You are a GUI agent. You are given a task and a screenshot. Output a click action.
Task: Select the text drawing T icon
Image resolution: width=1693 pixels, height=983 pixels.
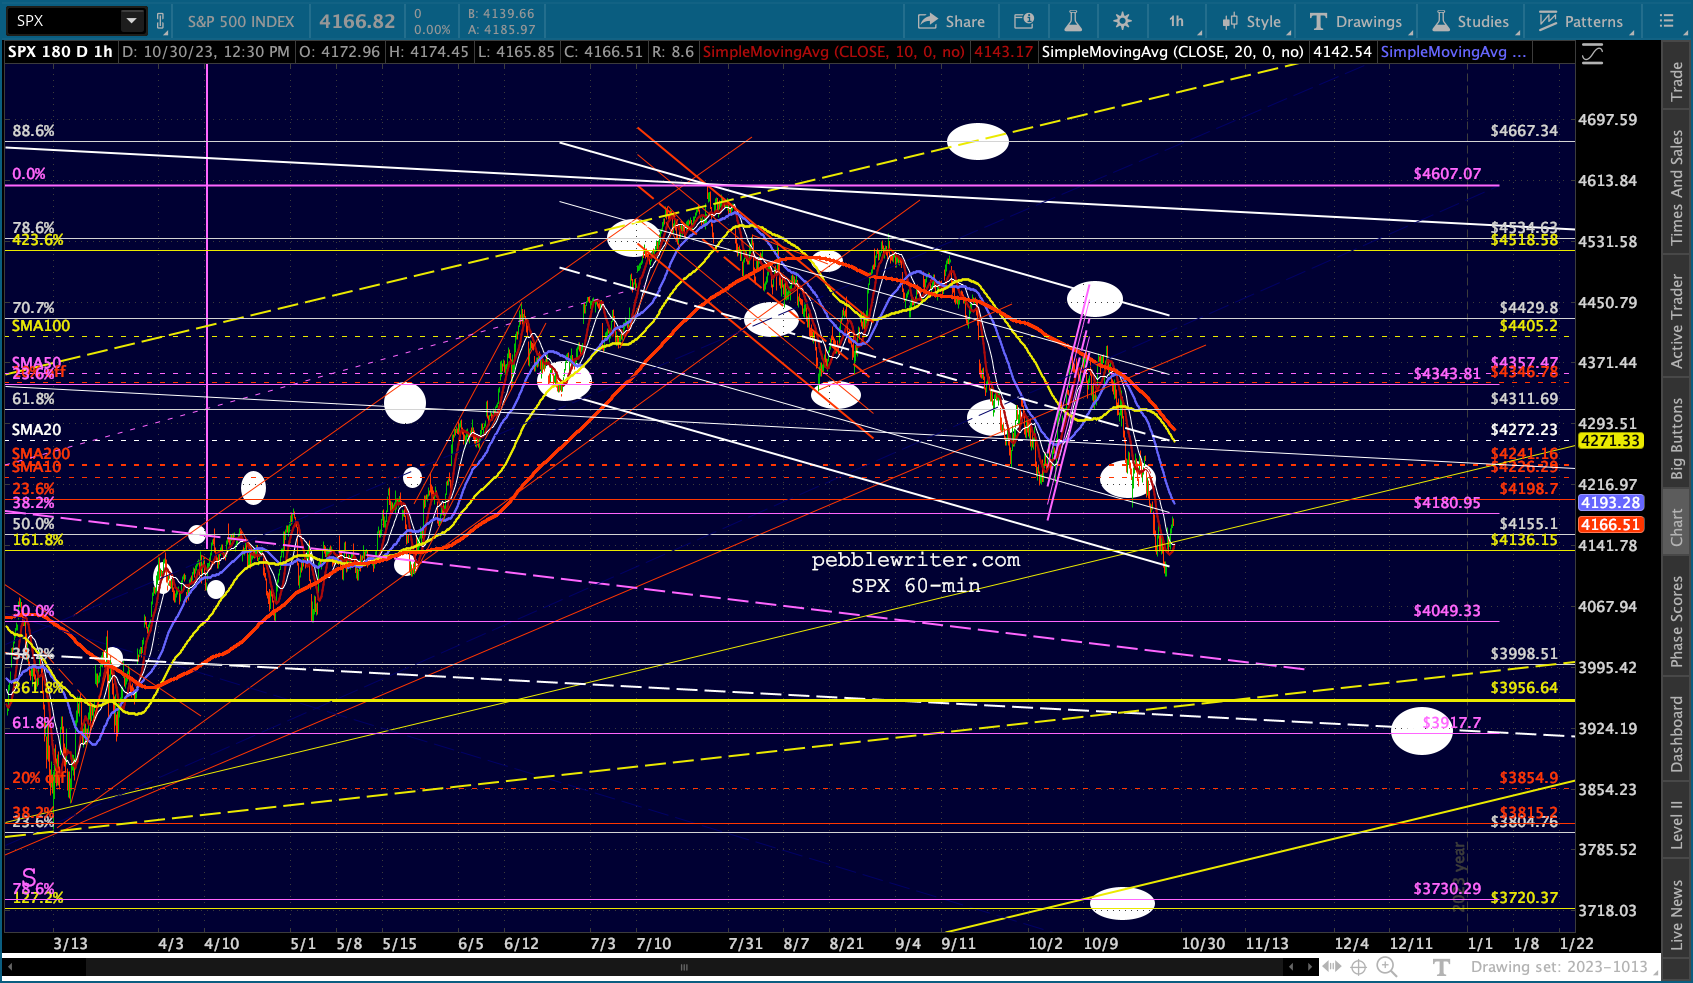click(x=1441, y=966)
